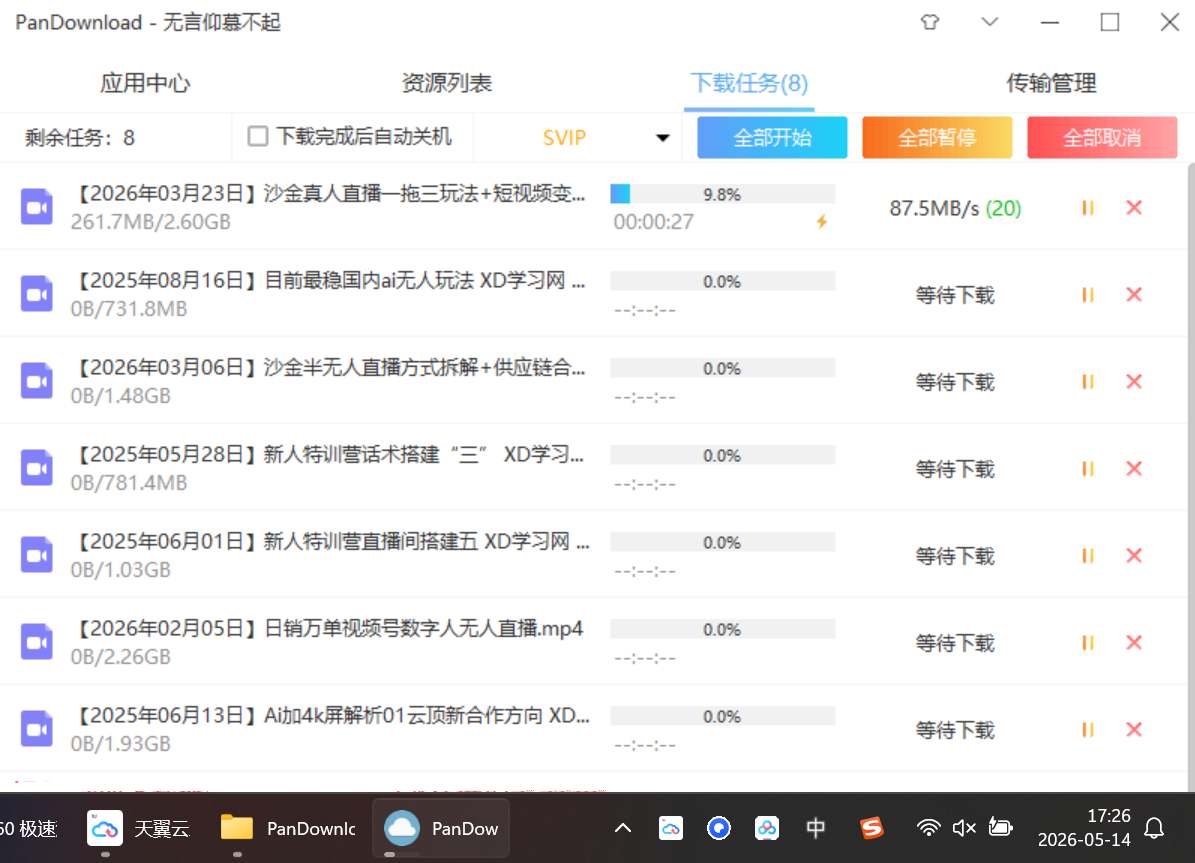The image size is (1195, 863).
Task: Switch to 资源列表 tab
Action: click(x=447, y=82)
